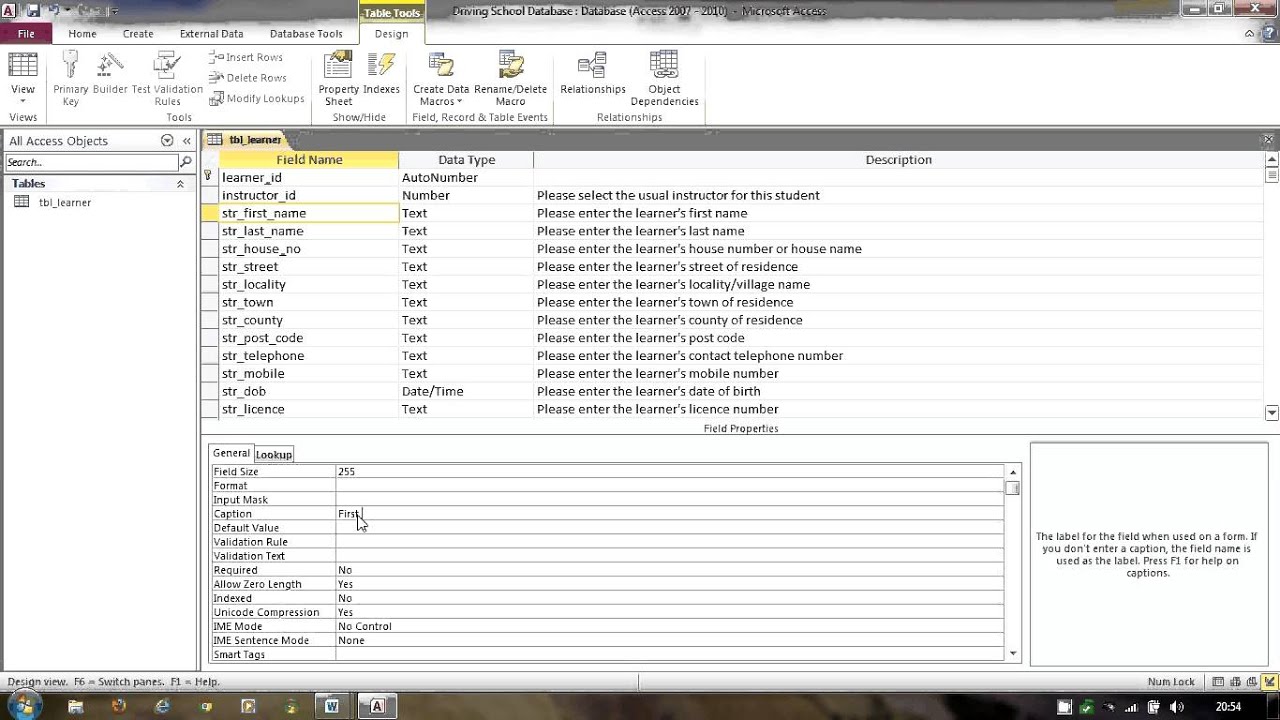
Task: Open the View button in the ribbon
Action: click(23, 78)
